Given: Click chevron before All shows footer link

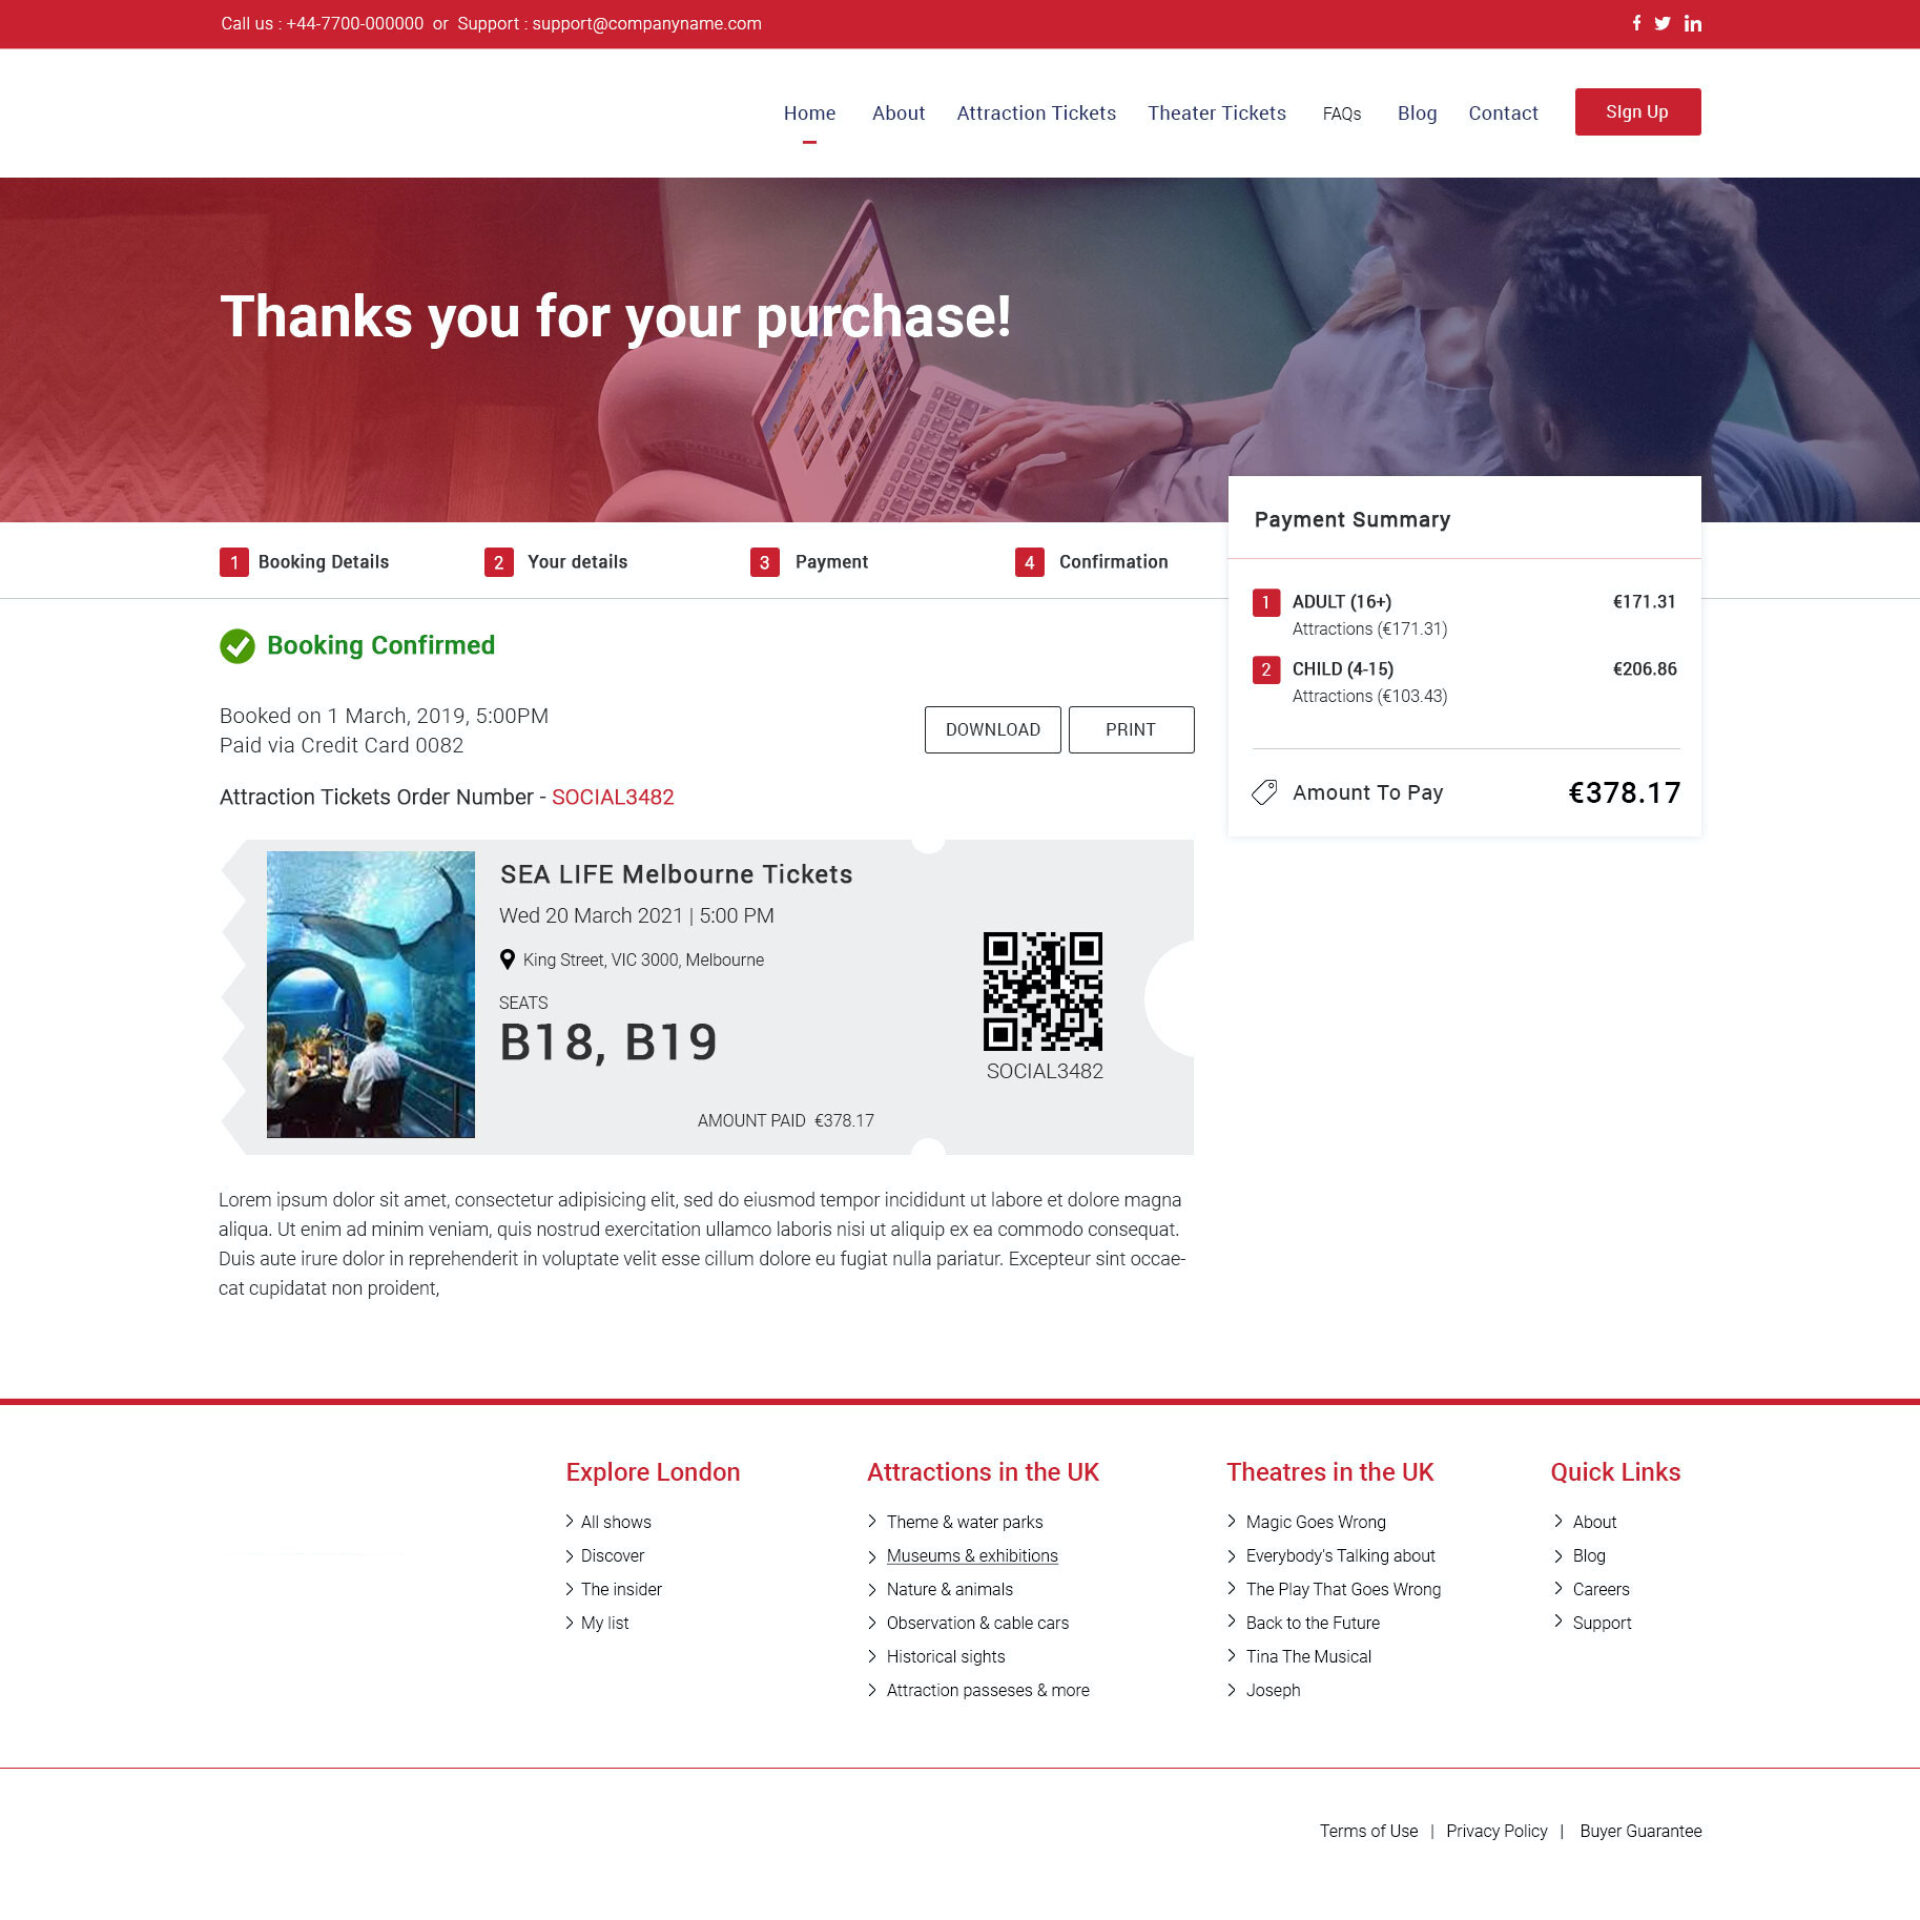Looking at the screenshot, I should pyautogui.click(x=569, y=1521).
